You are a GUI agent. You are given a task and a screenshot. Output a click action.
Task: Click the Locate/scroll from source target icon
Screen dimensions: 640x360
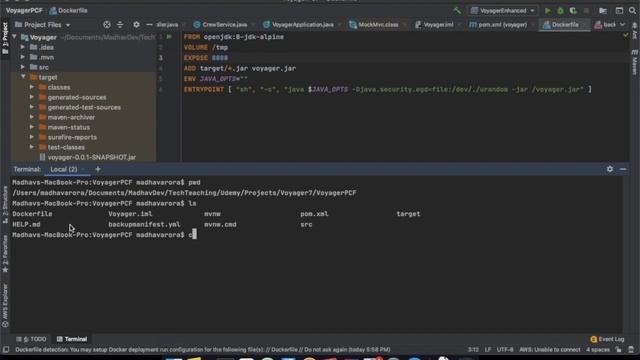(x=107, y=25)
